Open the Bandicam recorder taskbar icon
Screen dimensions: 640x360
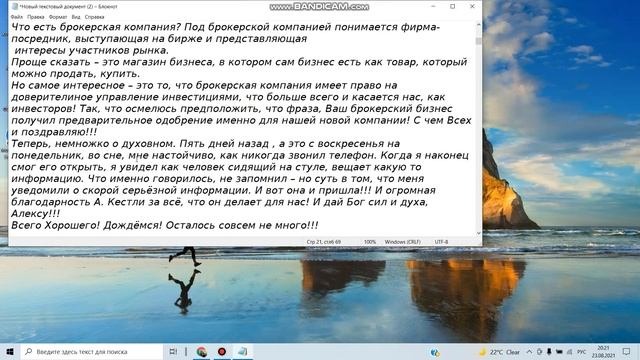[x=222, y=351]
